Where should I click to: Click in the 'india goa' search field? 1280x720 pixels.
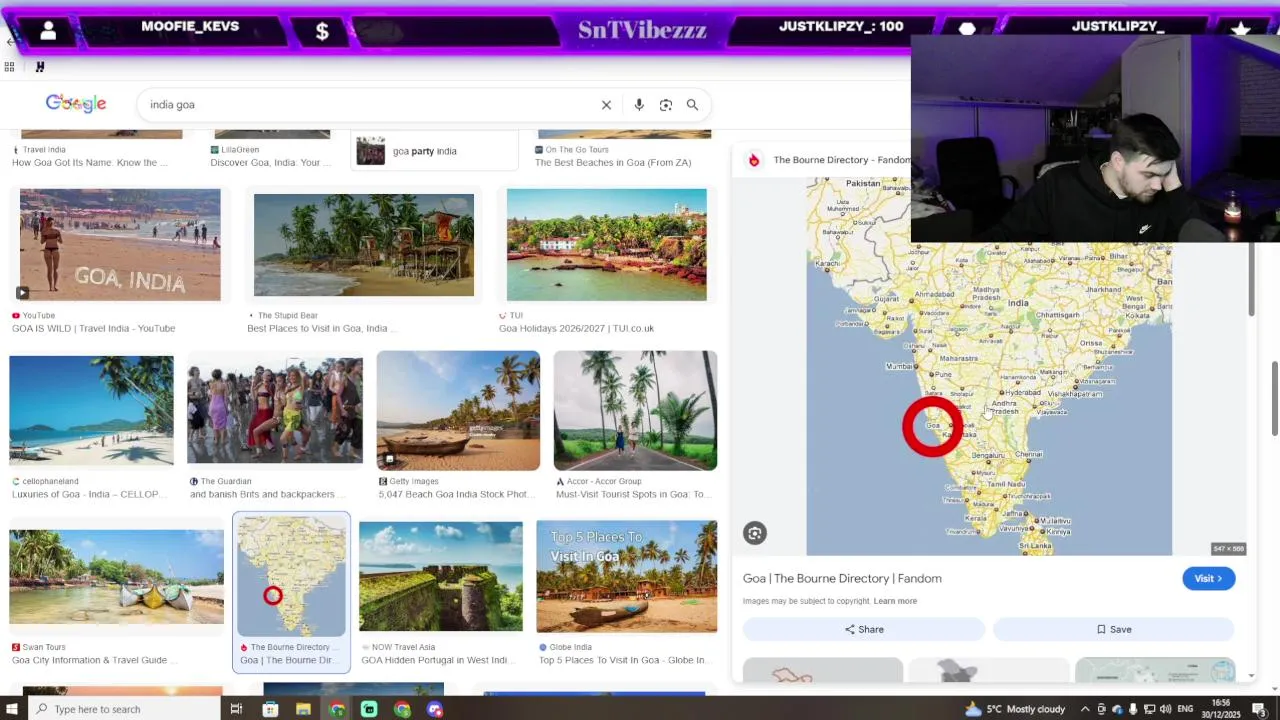coord(370,105)
